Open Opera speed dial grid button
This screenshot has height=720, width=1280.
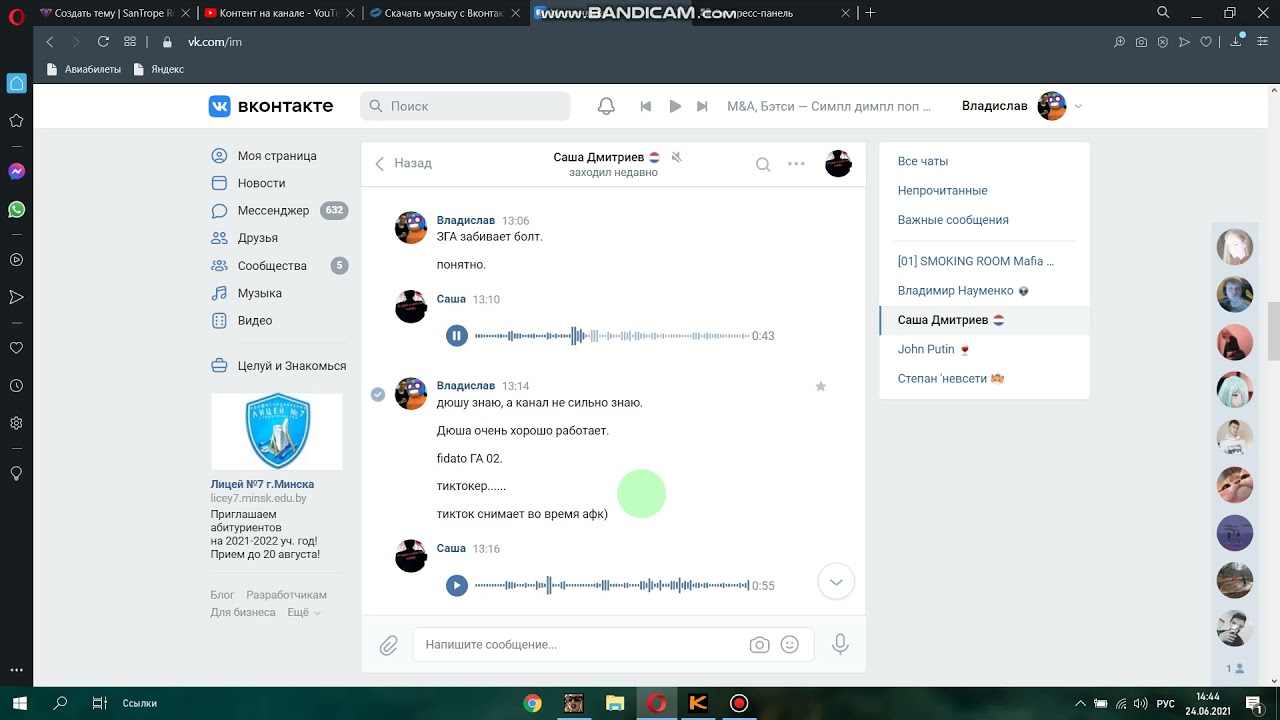click(x=130, y=42)
